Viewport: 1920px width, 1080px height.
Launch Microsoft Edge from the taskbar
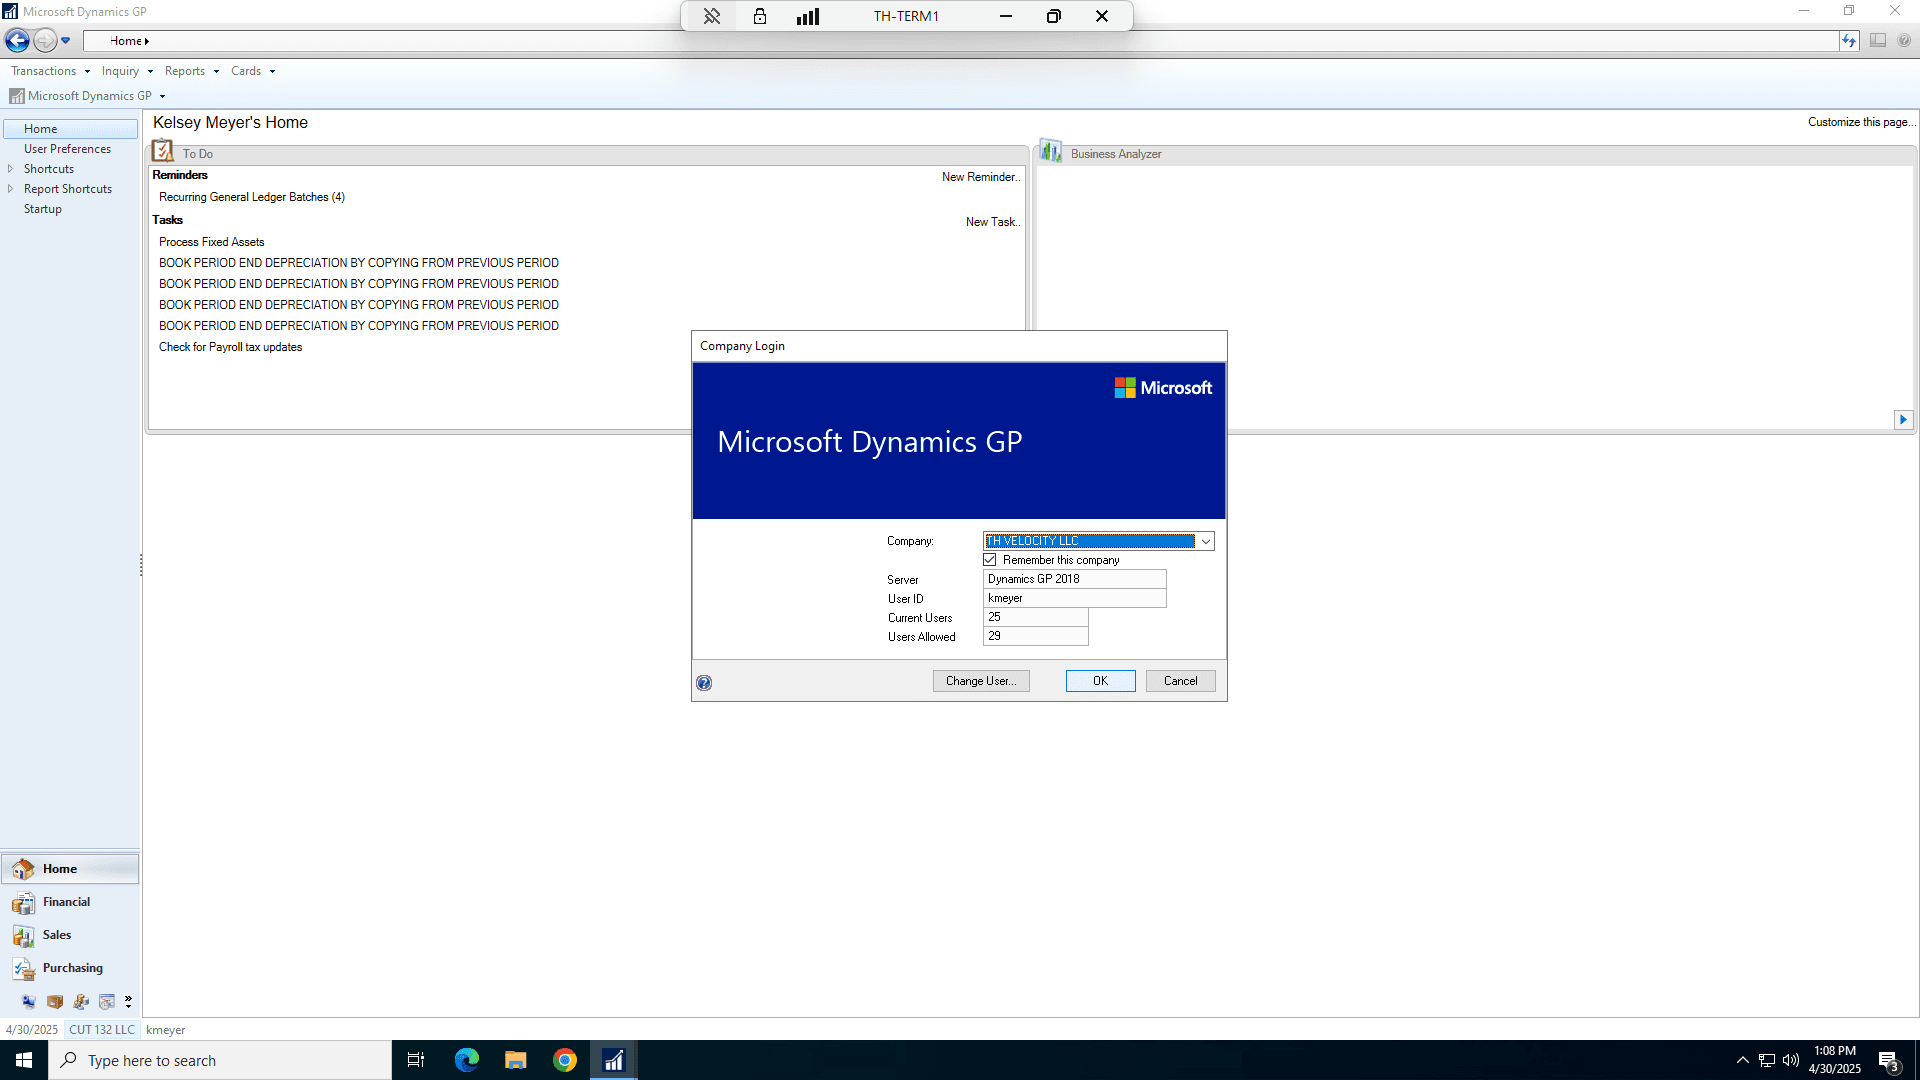467,1060
